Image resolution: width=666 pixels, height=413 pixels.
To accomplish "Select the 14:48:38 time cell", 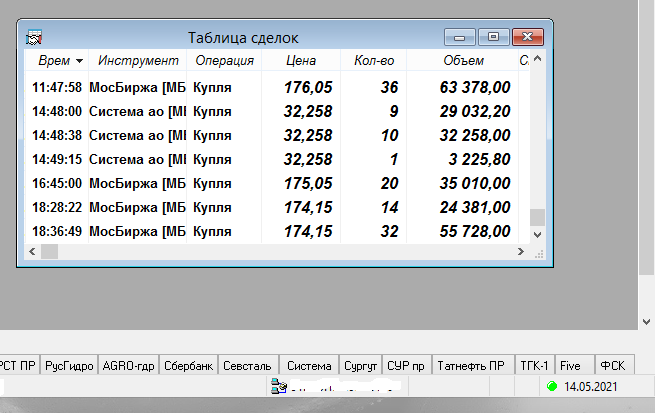I will click(57, 136).
